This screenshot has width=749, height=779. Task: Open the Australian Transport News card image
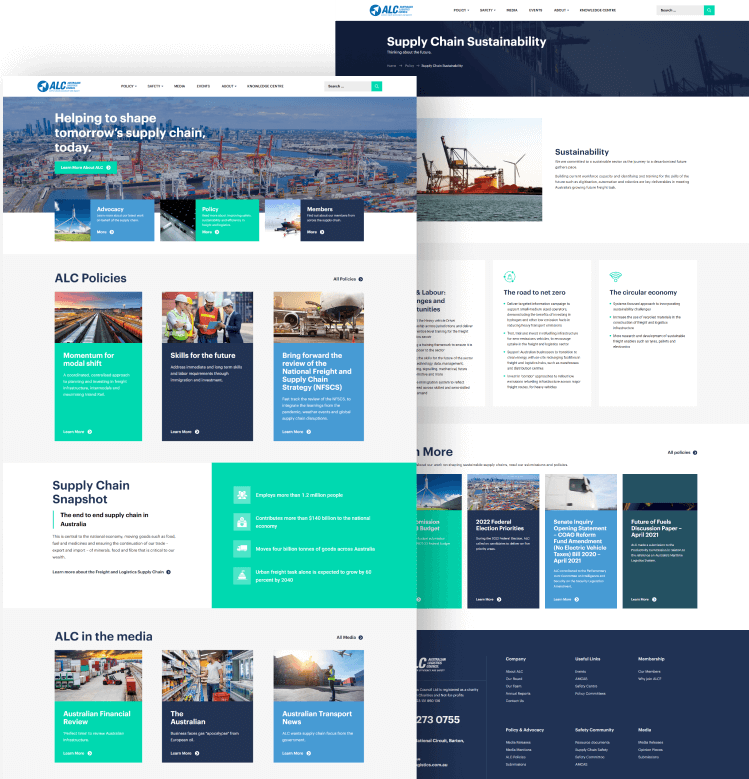318,676
